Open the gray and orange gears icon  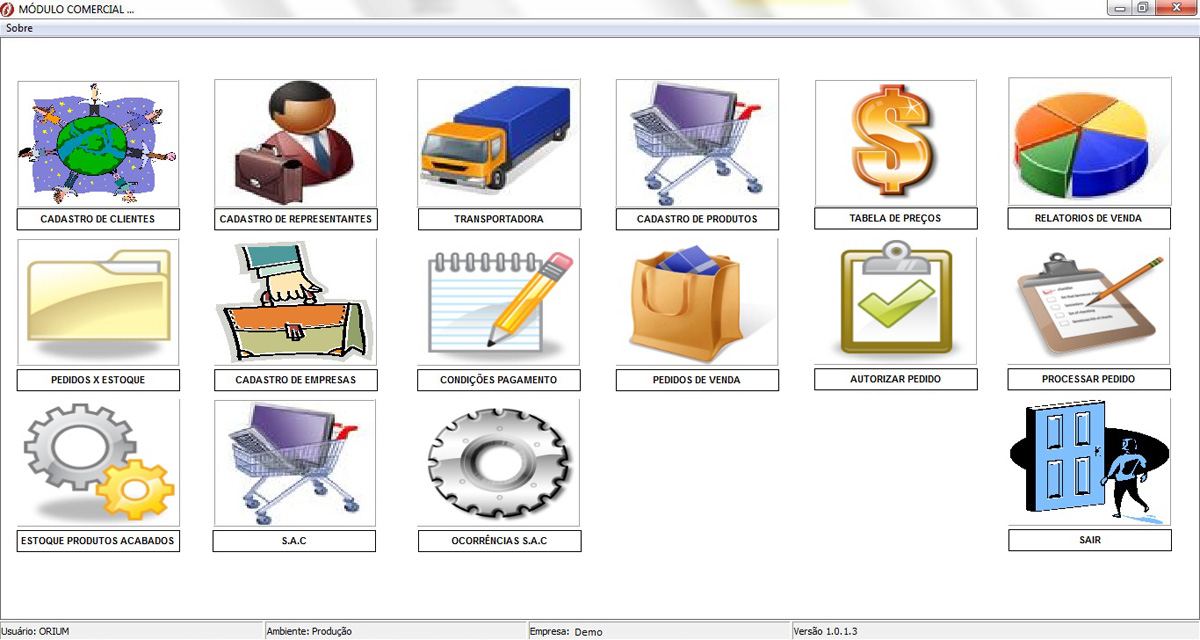tap(98, 463)
